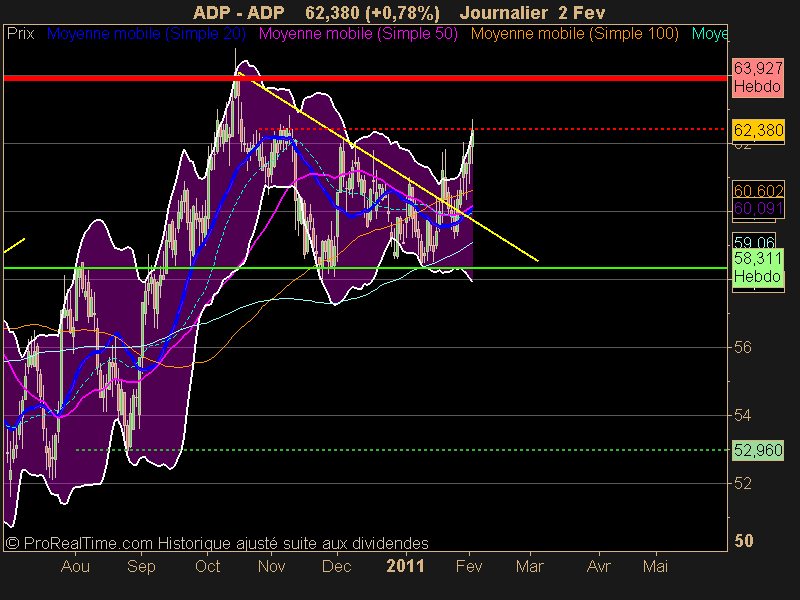The height and width of the screenshot is (600, 800).
Task: Click the 52 price axis tick
Action: coord(742,483)
